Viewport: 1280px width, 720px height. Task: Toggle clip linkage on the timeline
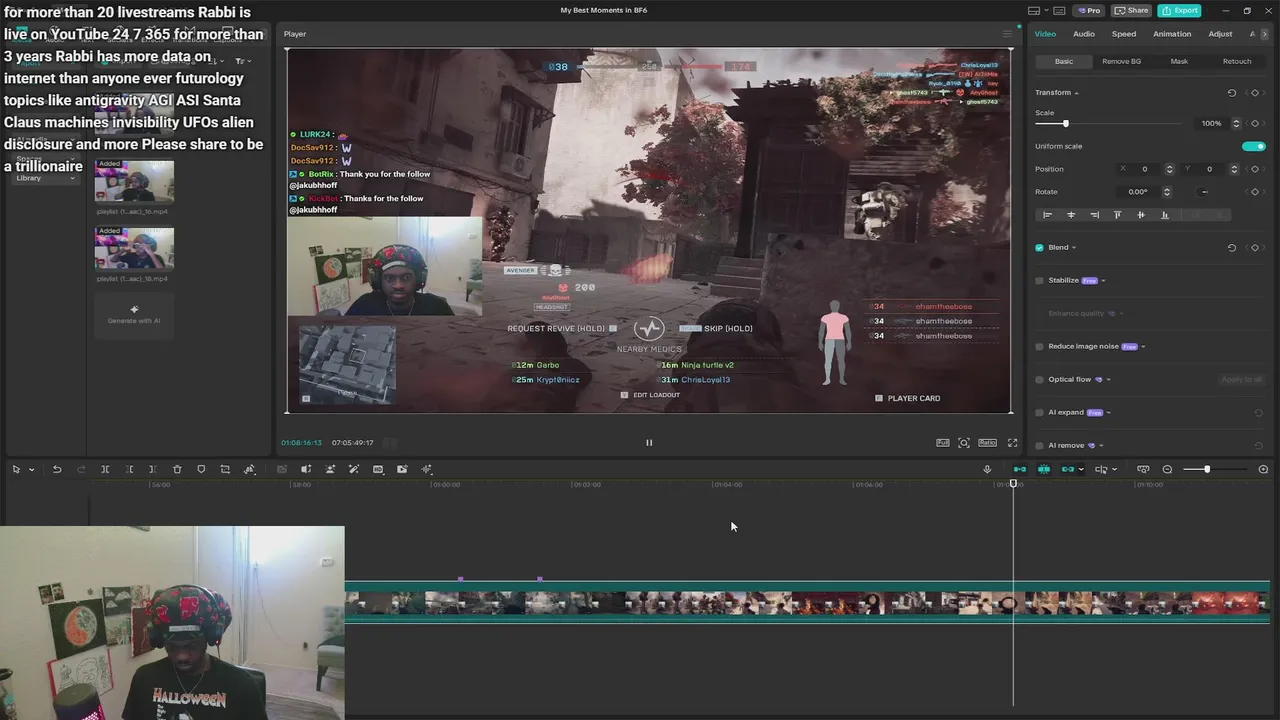(1067, 469)
